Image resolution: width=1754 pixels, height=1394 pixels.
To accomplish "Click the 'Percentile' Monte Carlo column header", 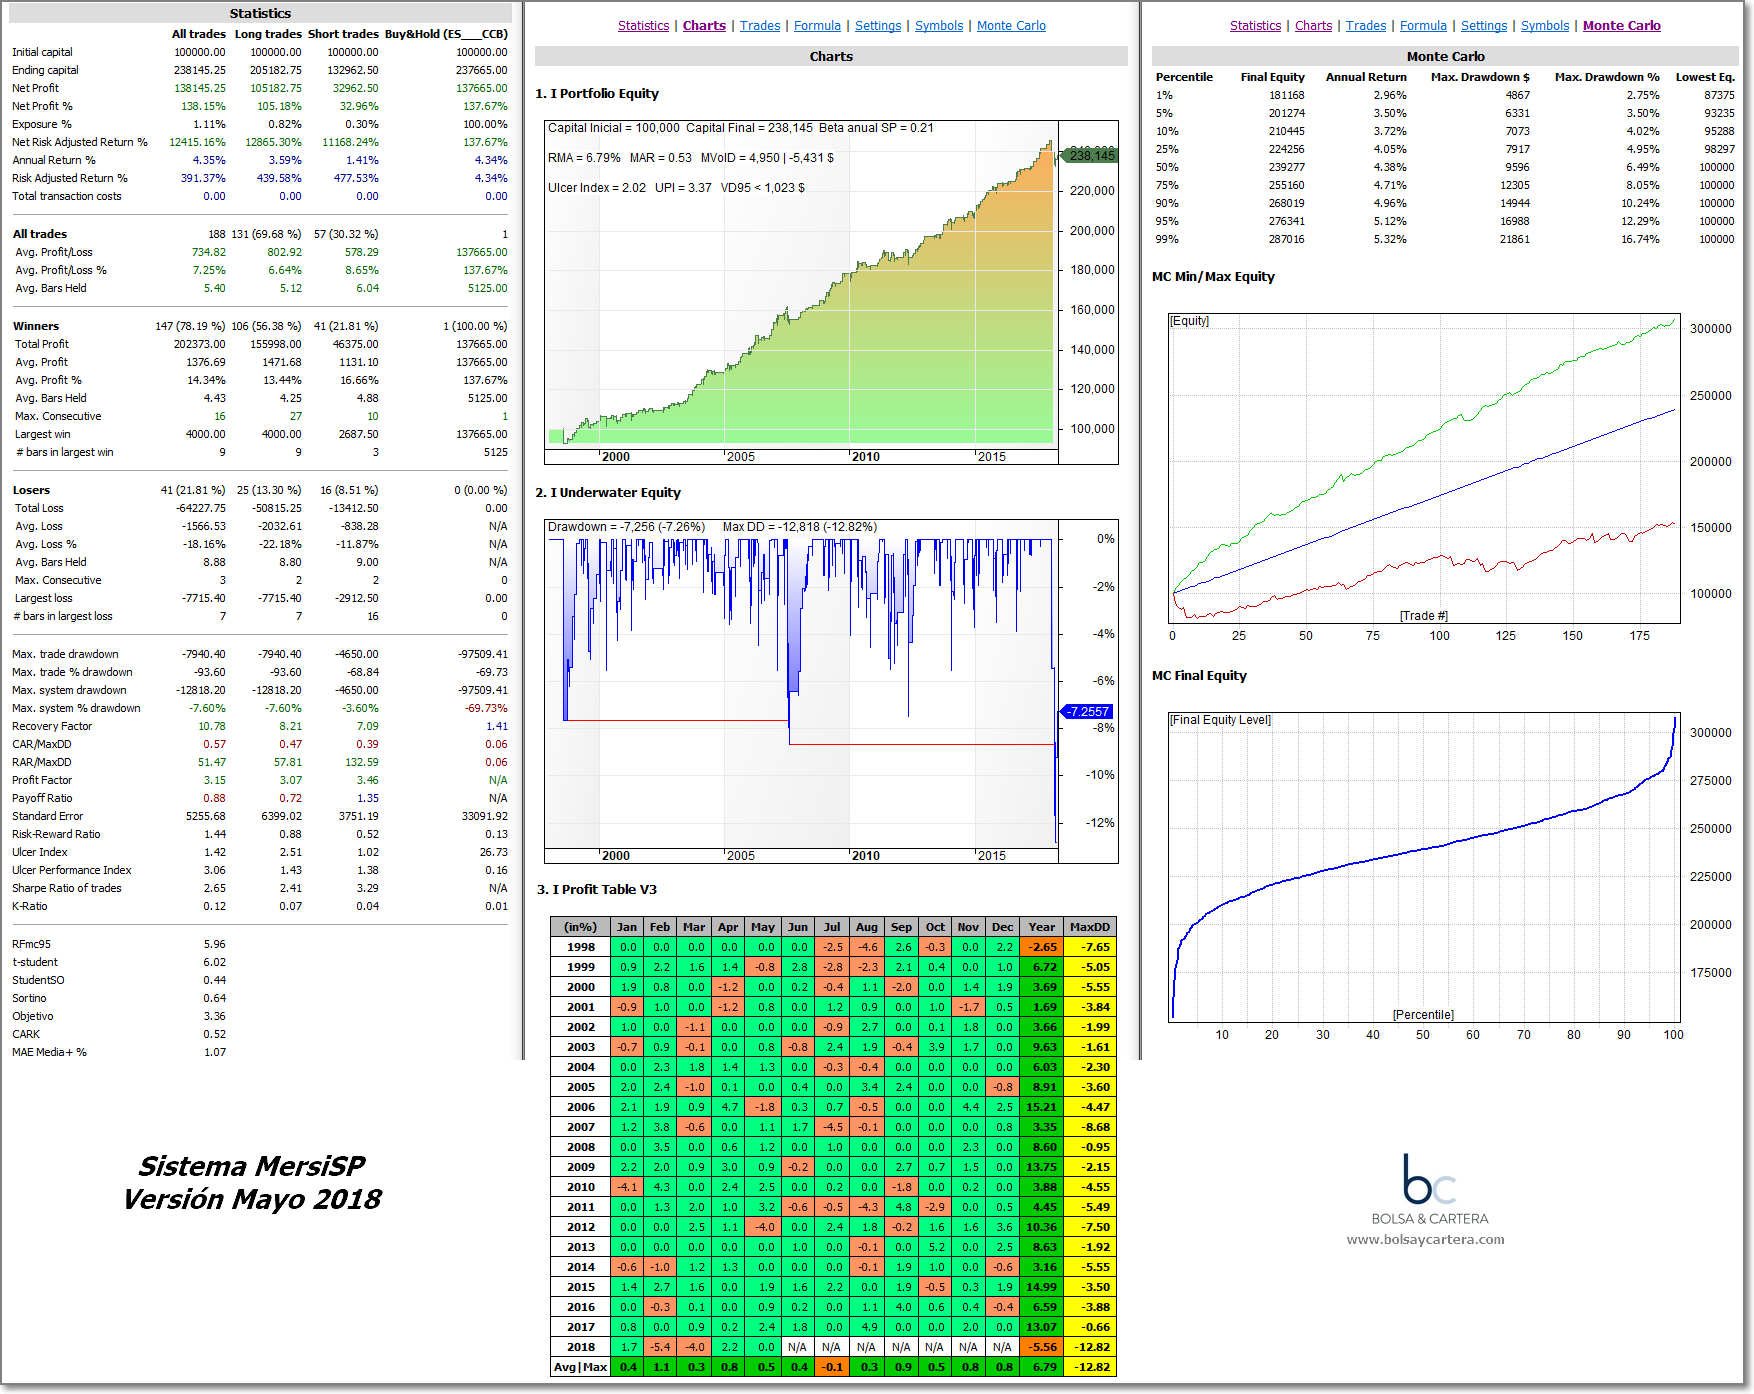I will 1184,77.
